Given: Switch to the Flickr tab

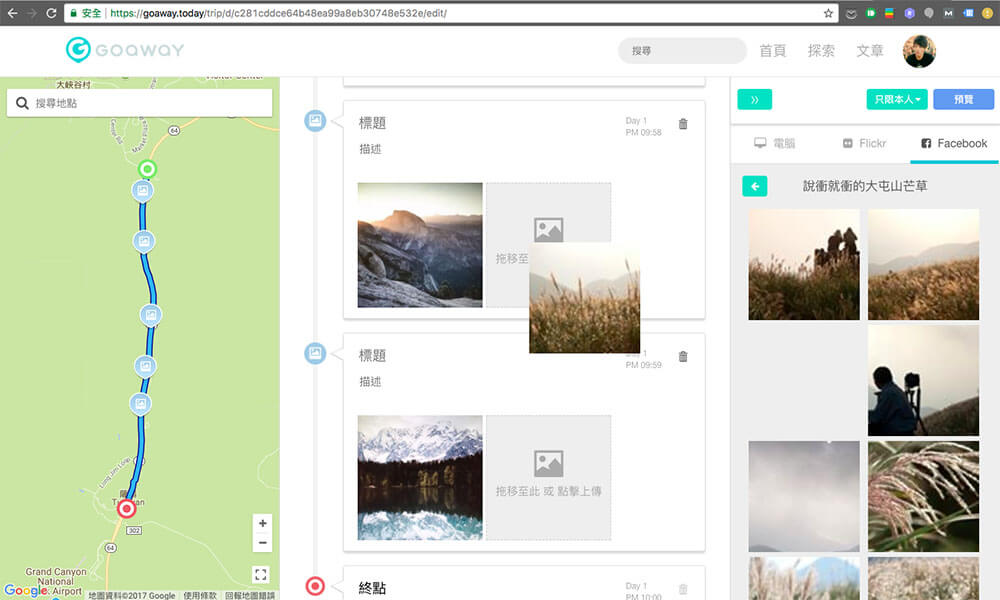Looking at the screenshot, I should [863, 143].
